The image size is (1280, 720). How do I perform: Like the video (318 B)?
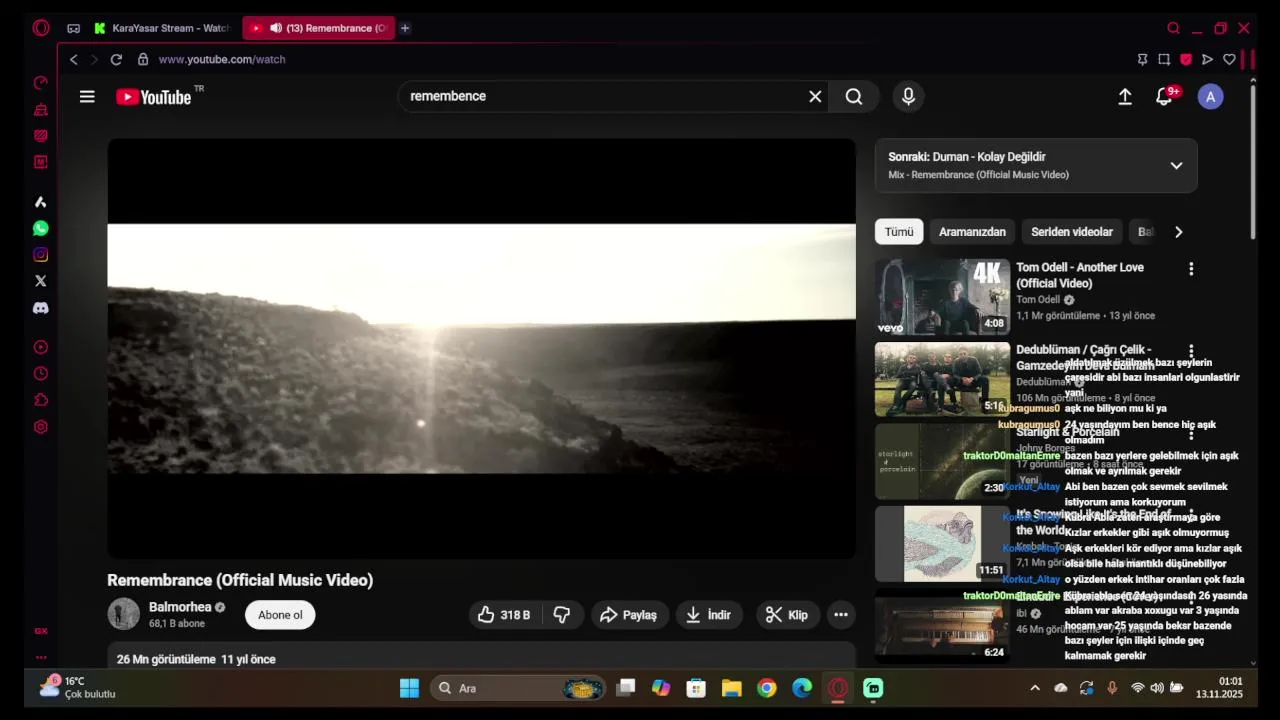pos(504,615)
